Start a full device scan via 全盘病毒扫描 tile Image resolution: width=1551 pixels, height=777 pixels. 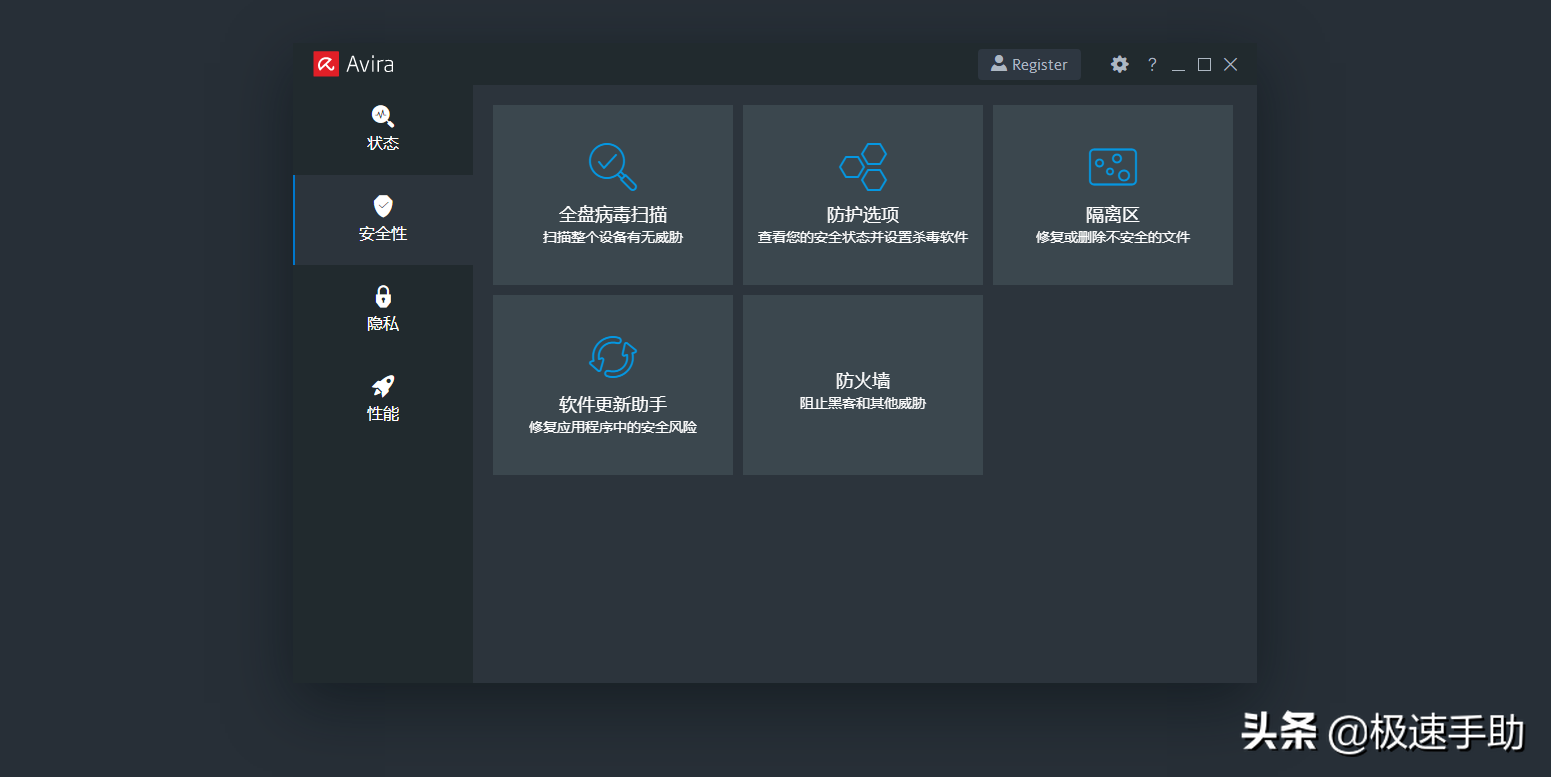(x=612, y=194)
